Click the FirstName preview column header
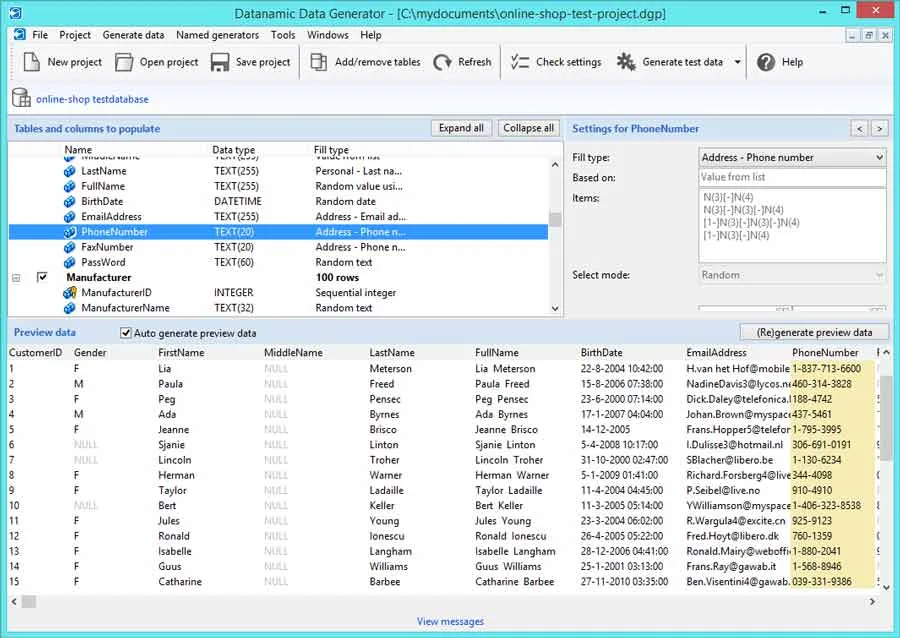 181,353
